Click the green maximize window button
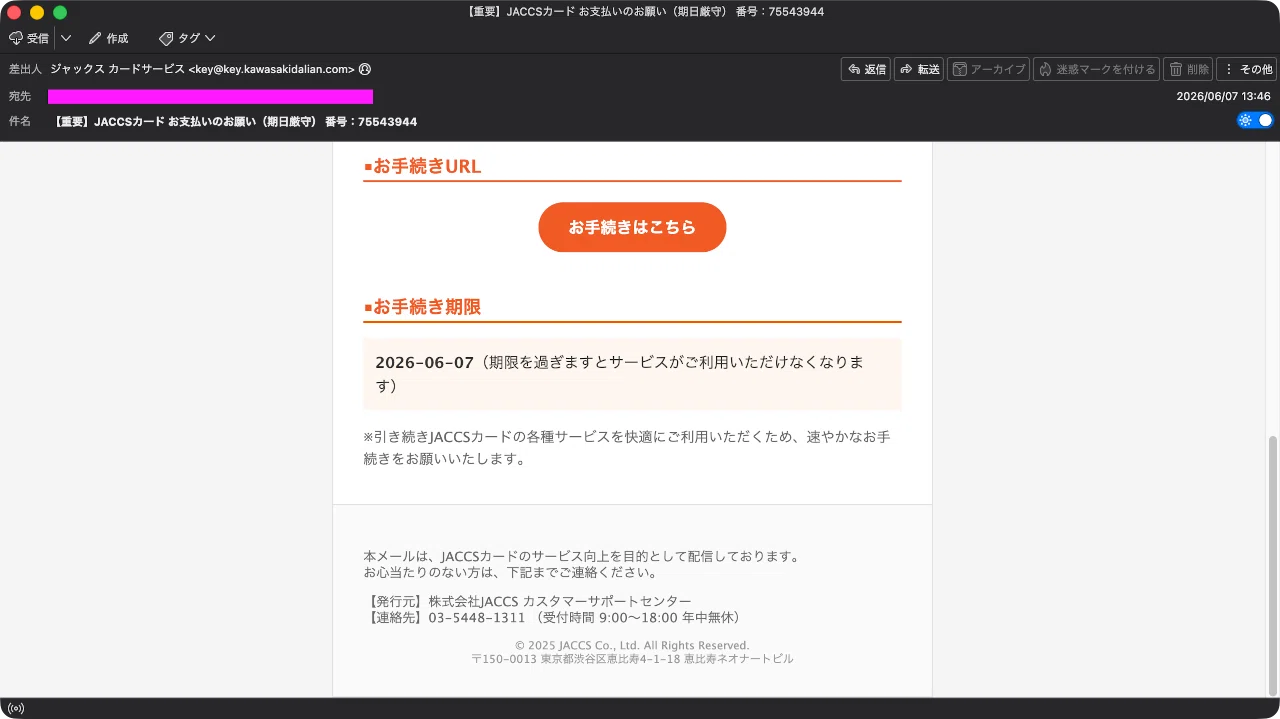Viewport: 1280px width, 719px height. click(x=60, y=12)
